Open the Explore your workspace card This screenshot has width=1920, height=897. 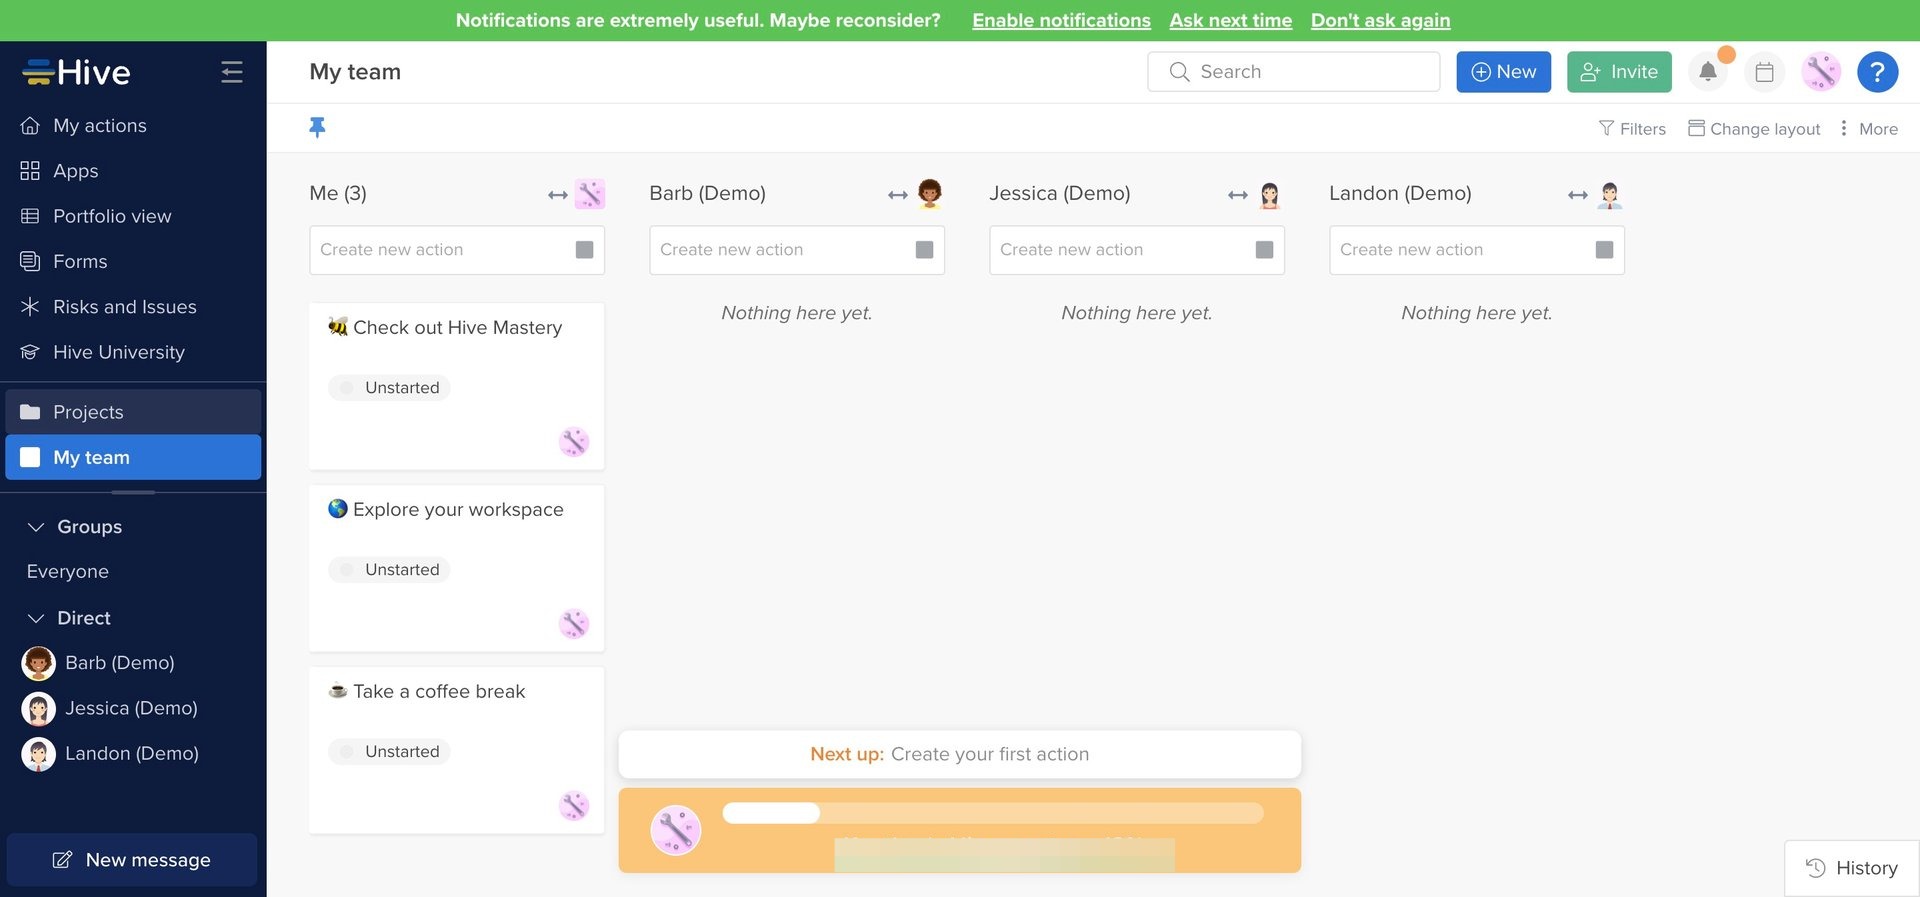click(457, 568)
